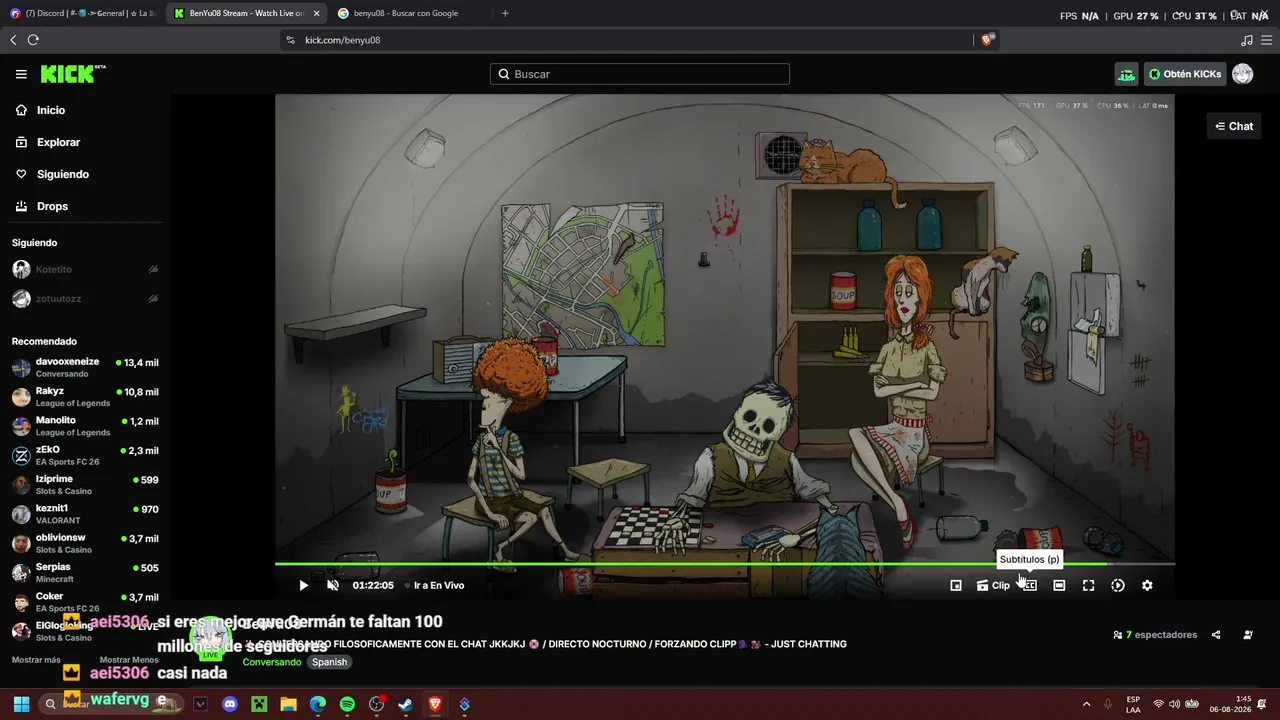Unmute the stream audio
Viewport: 1280px width, 720px height.
tap(333, 585)
